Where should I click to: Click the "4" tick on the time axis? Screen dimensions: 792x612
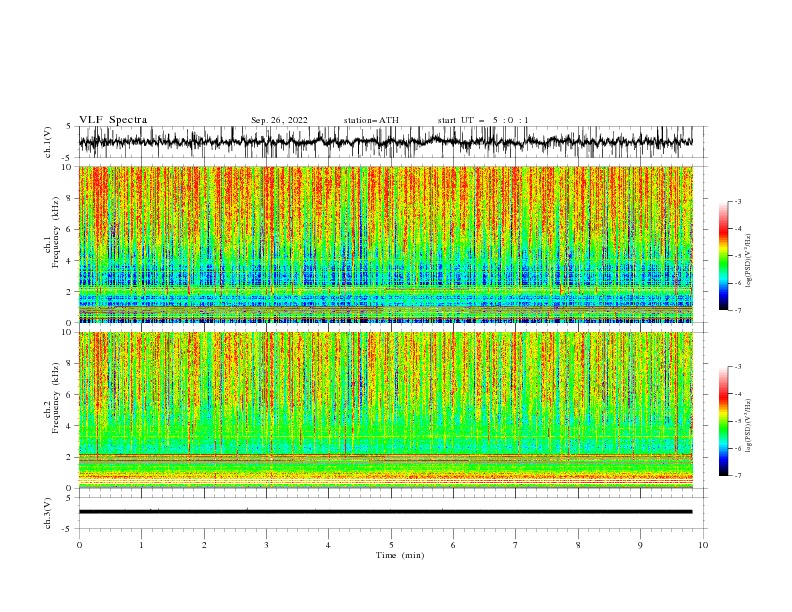[x=328, y=545]
